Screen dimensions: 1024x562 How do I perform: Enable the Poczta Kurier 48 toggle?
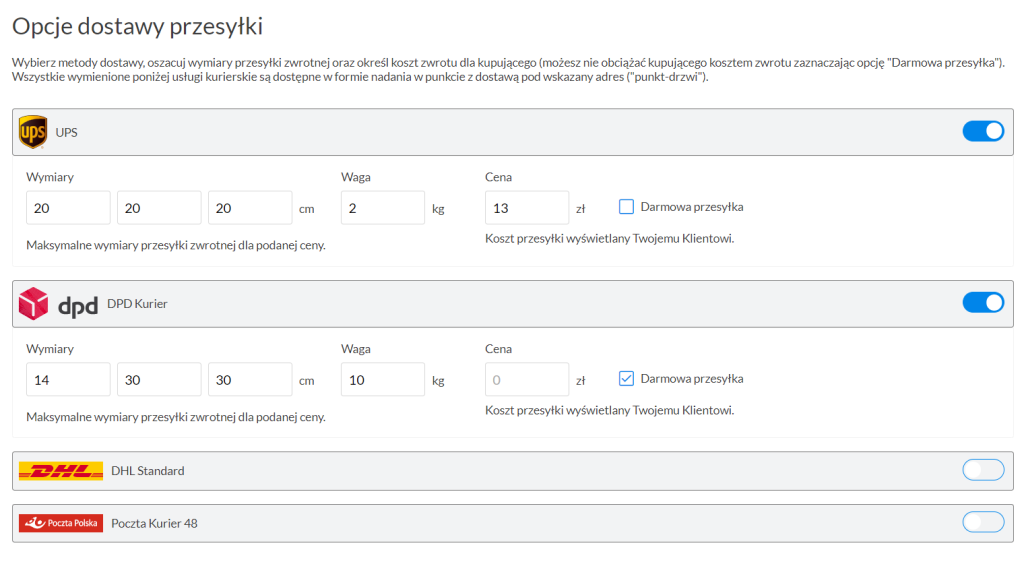click(982, 522)
